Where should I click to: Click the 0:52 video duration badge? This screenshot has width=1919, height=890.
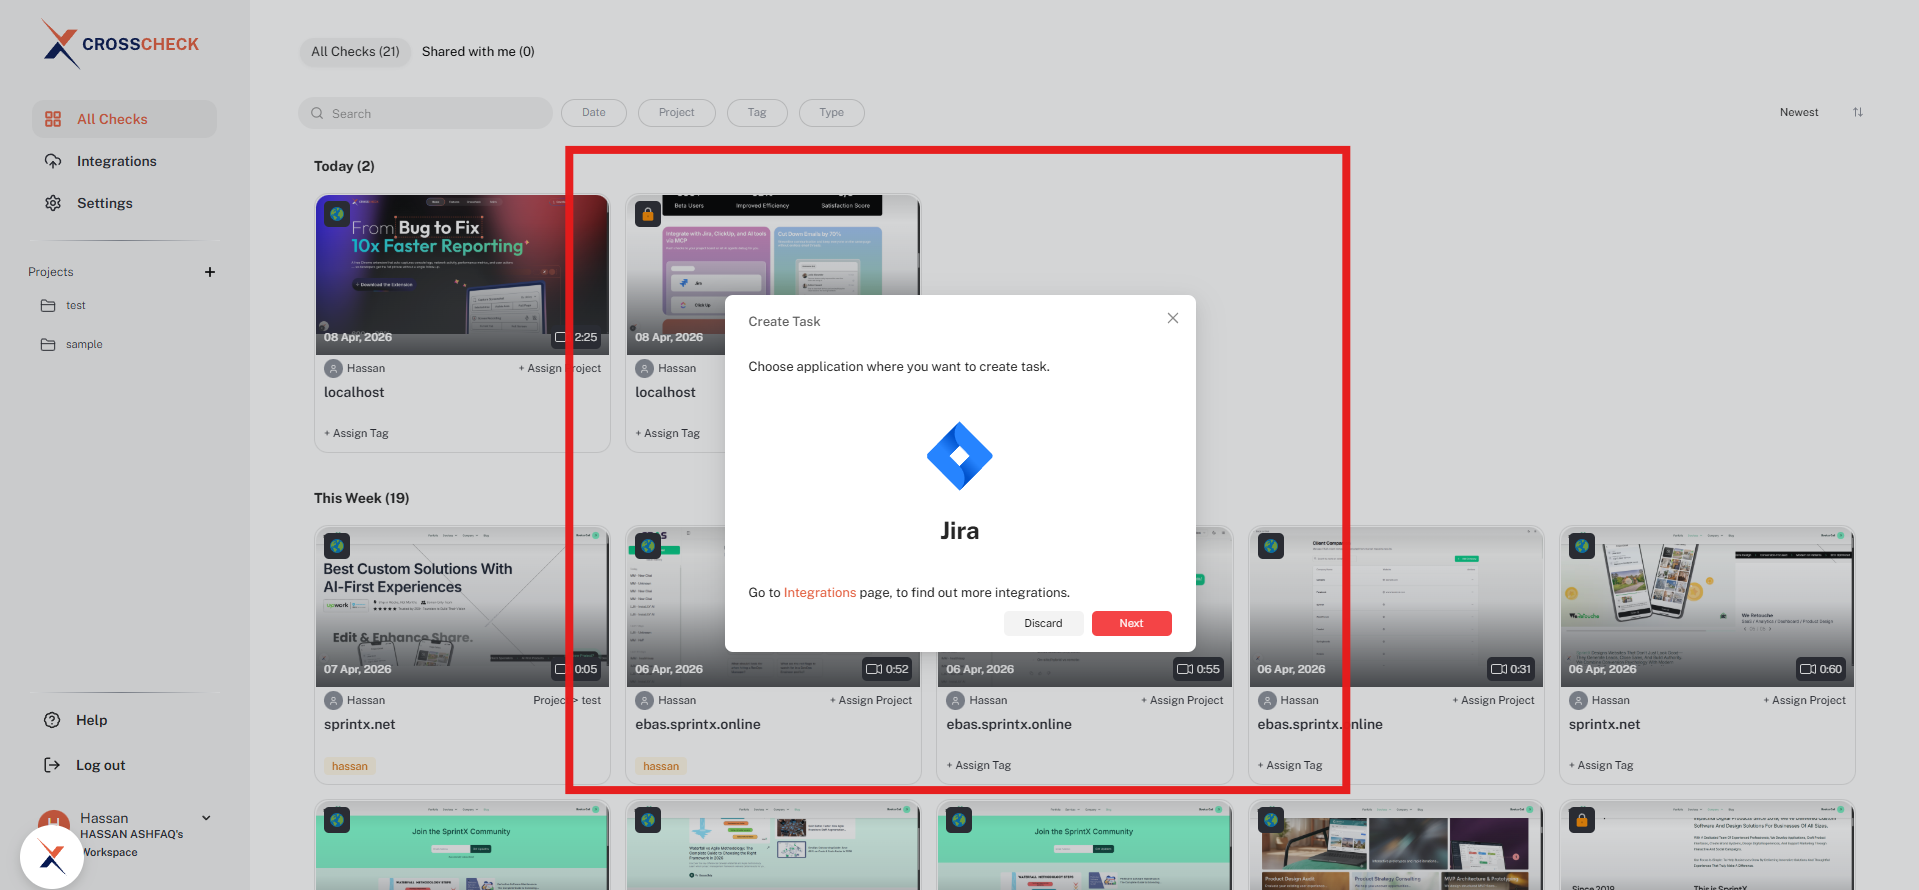coord(888,669)
